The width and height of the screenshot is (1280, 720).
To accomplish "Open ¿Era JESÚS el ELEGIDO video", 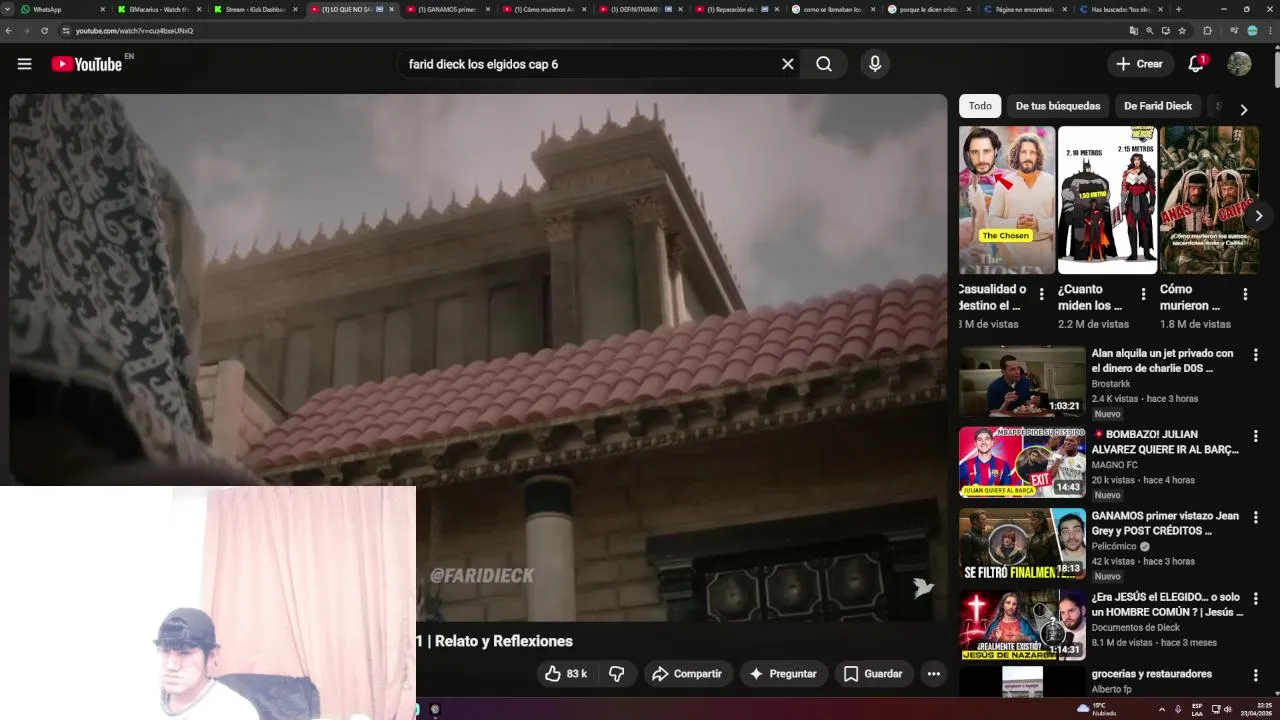I will (x=1167, y=604).
